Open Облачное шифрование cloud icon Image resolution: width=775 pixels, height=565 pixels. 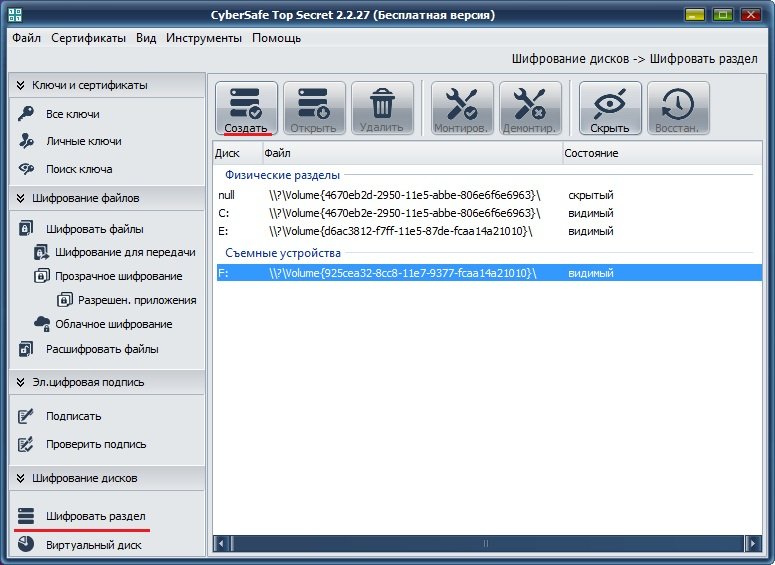[x=42, y=324]
